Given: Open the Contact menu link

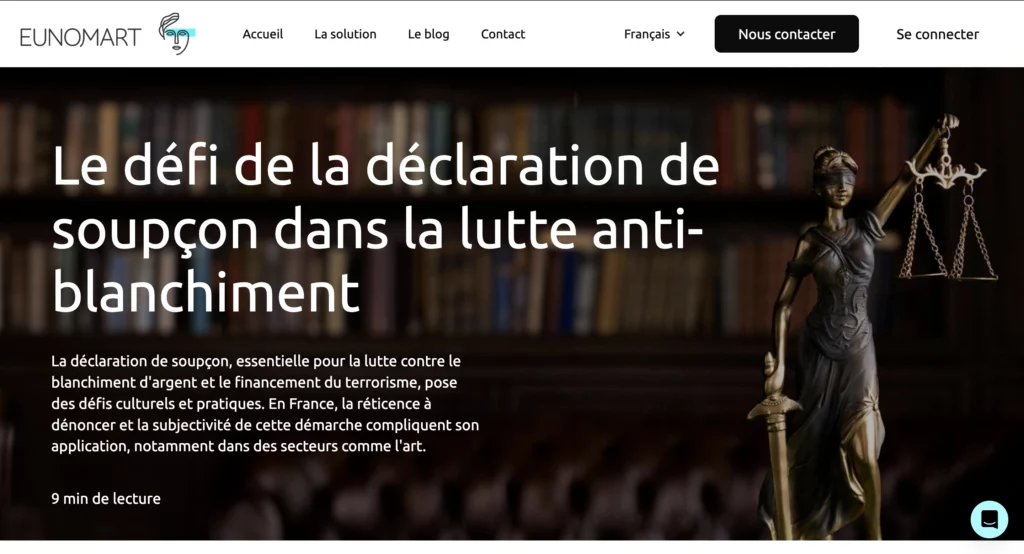Looking at the screenshot, I should click(x=503, y=34).
